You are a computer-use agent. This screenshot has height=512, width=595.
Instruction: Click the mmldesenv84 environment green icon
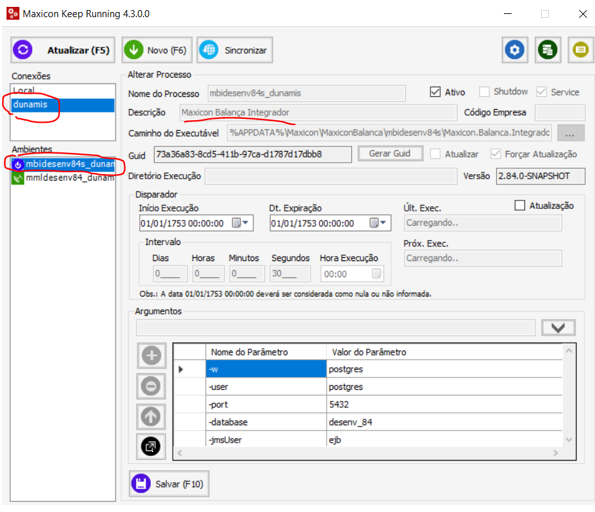(x=17, y=178)
